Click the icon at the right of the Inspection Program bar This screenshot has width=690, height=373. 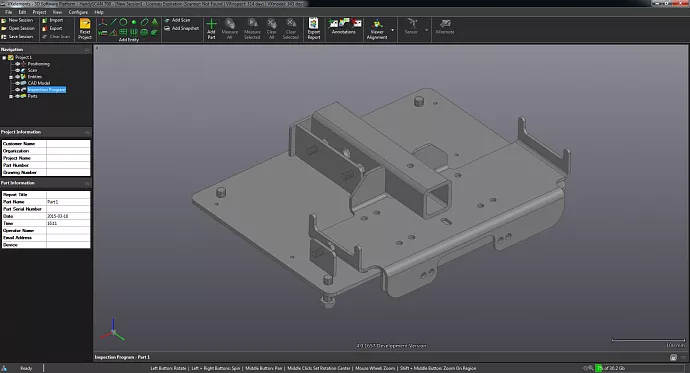tap(673, 358)
